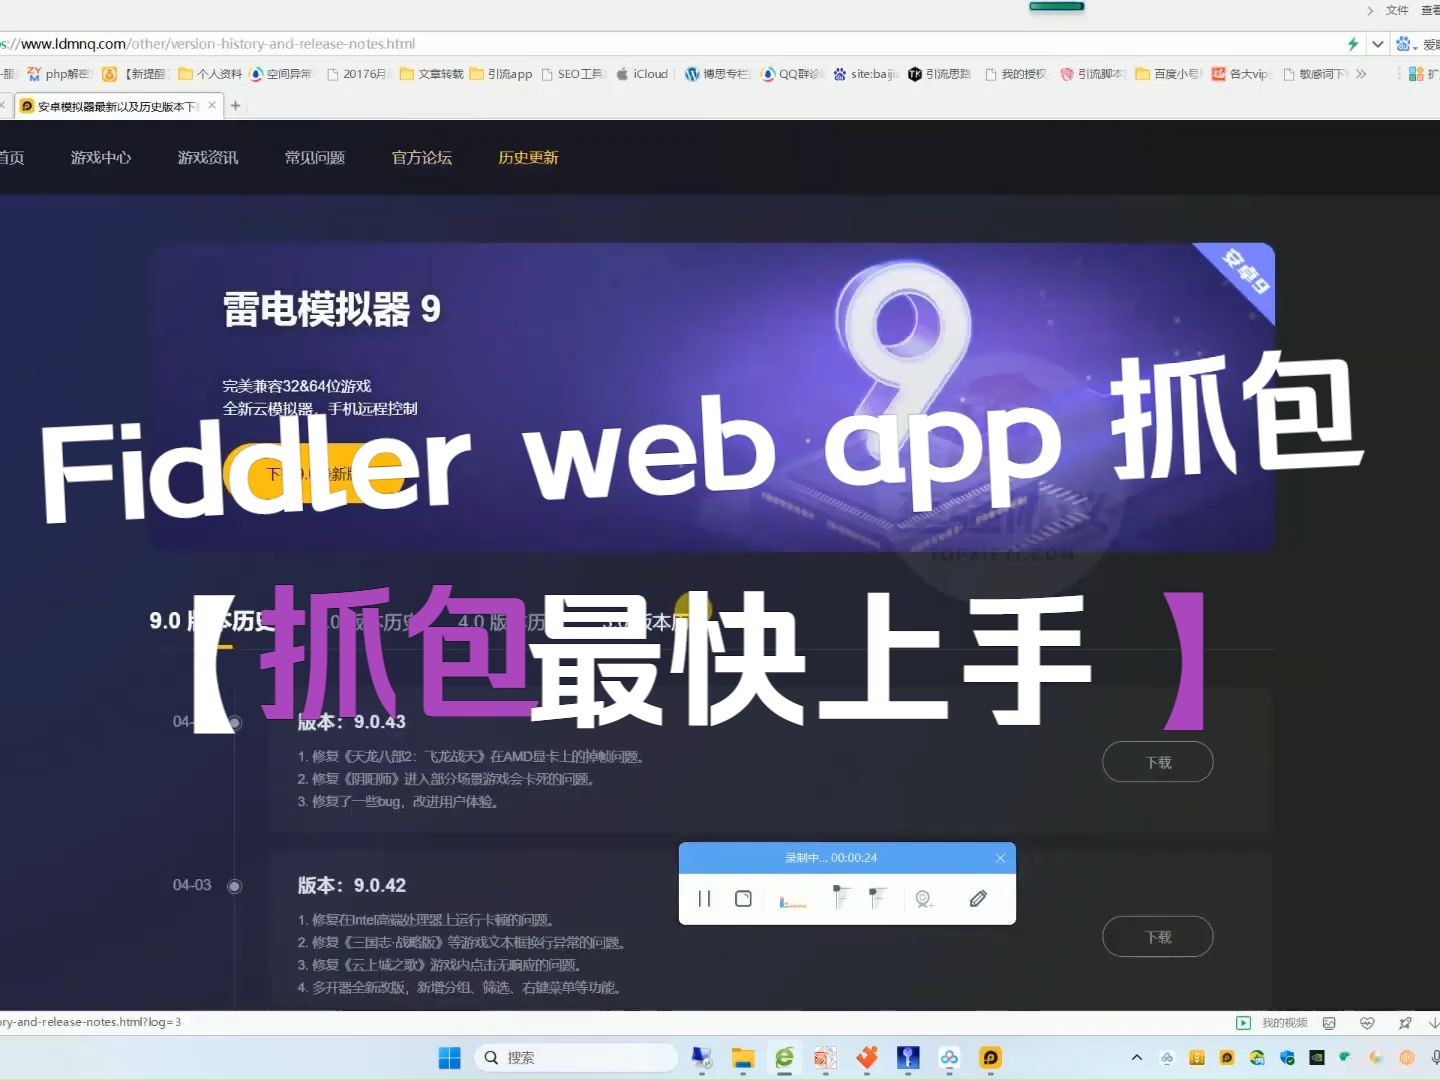Click the image icon next to 我的视频
Screen dimensions: 1440x1080
[1329, 1023]
